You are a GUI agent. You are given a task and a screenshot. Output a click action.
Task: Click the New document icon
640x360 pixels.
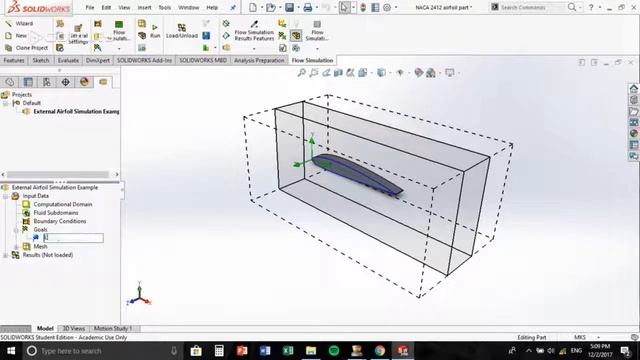(x=253, y=7)
